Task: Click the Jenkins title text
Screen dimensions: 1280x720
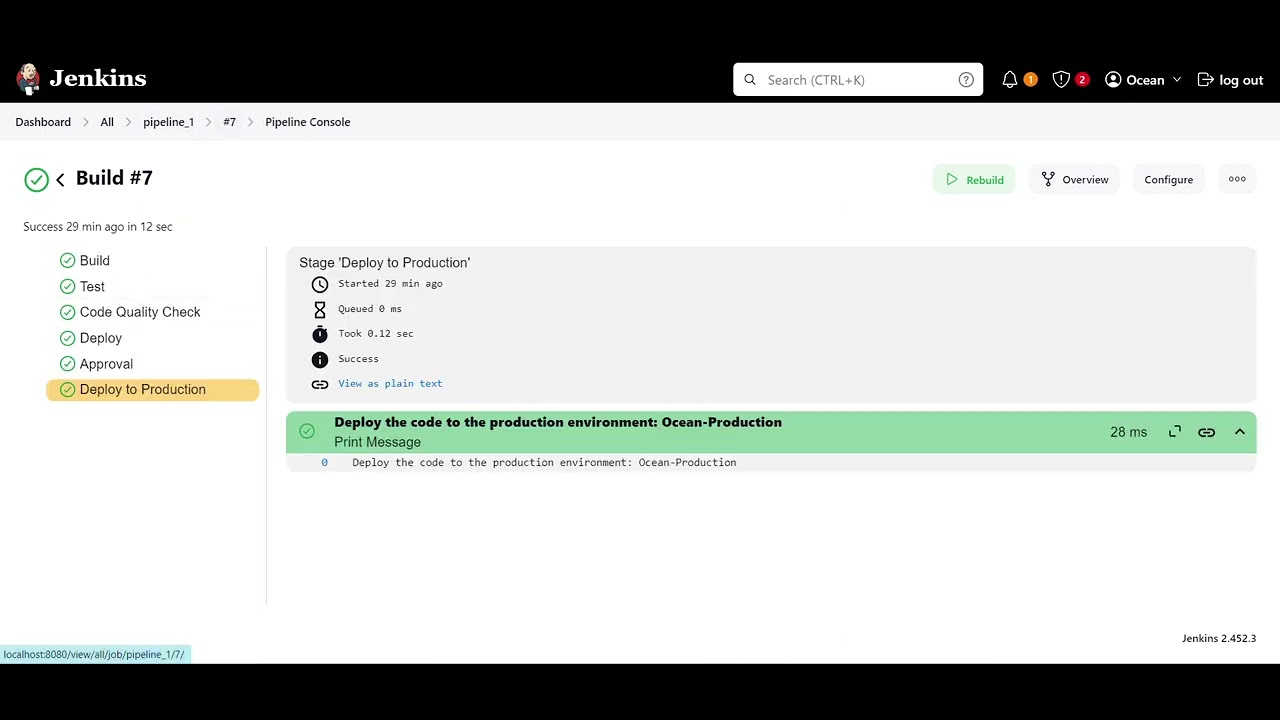Action: pyautogui.click(x=98, y=79)
